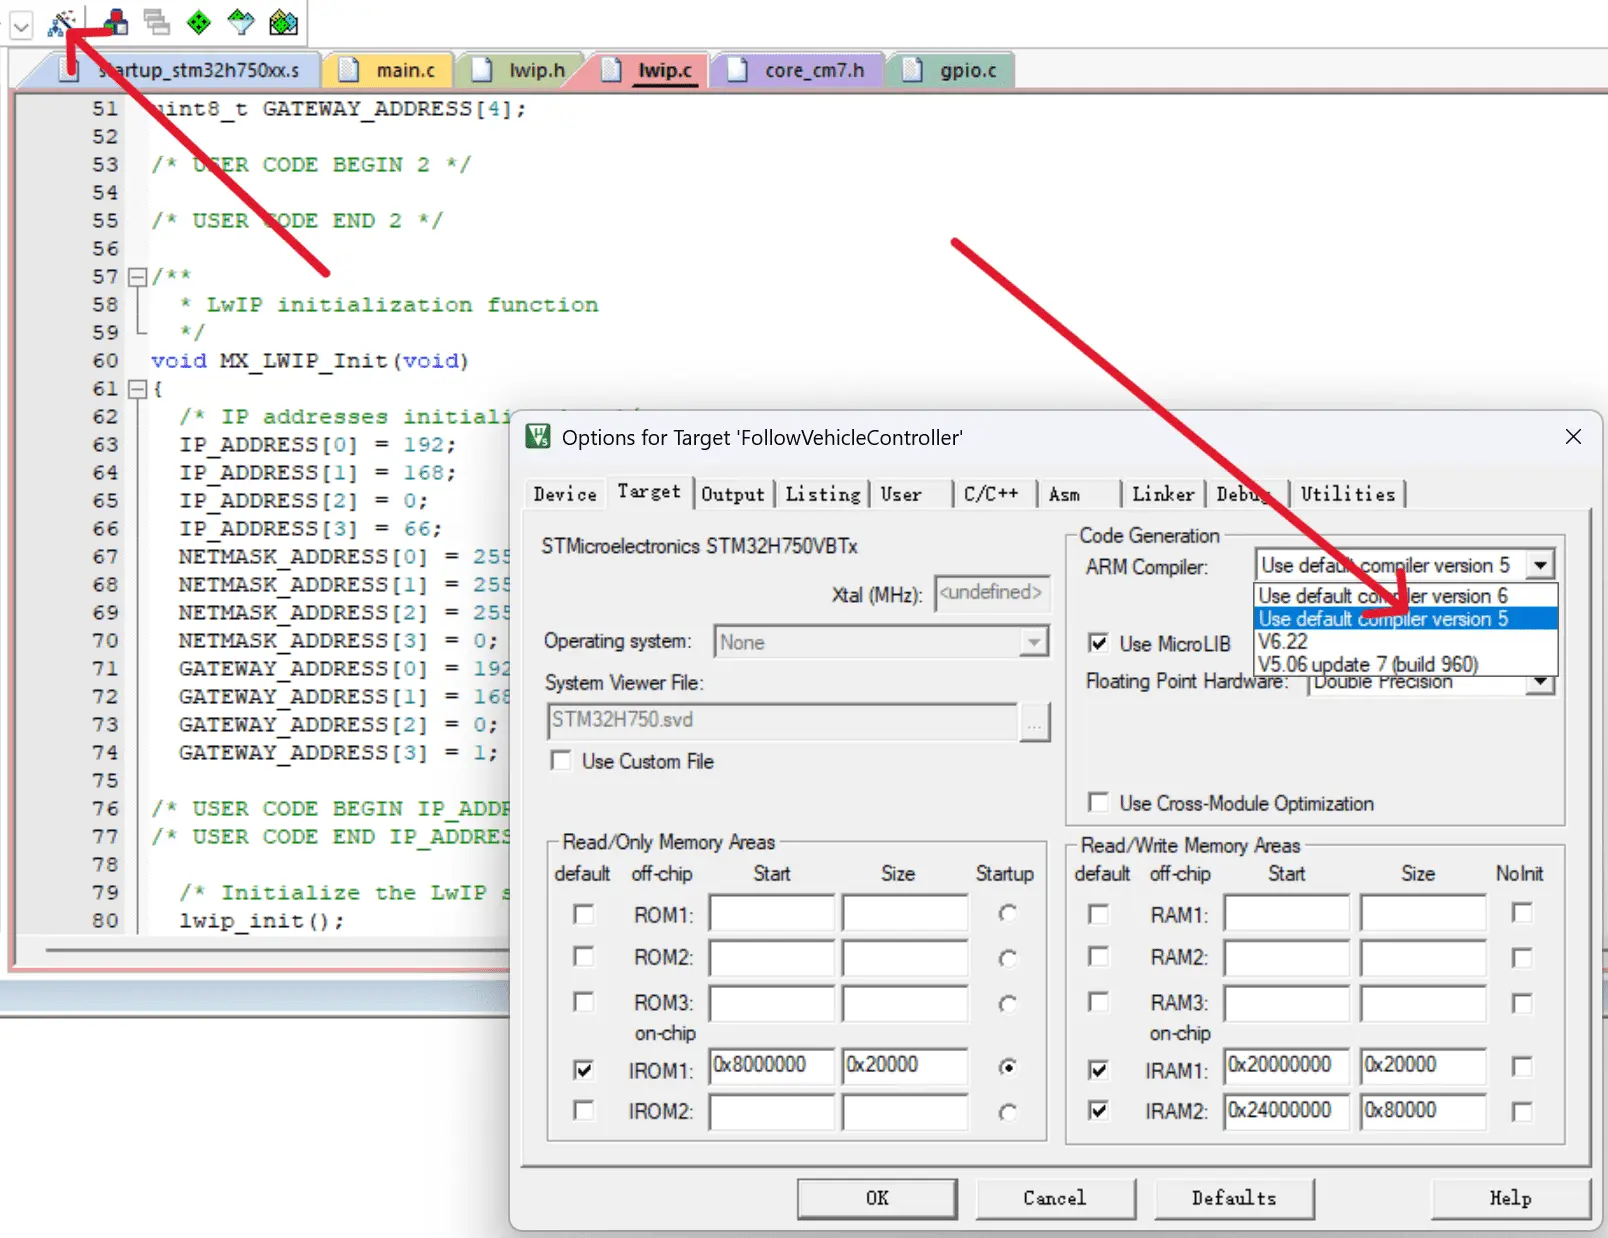
Task: Click the Xtal (MHz) input field
Action: tap(992, 593)
